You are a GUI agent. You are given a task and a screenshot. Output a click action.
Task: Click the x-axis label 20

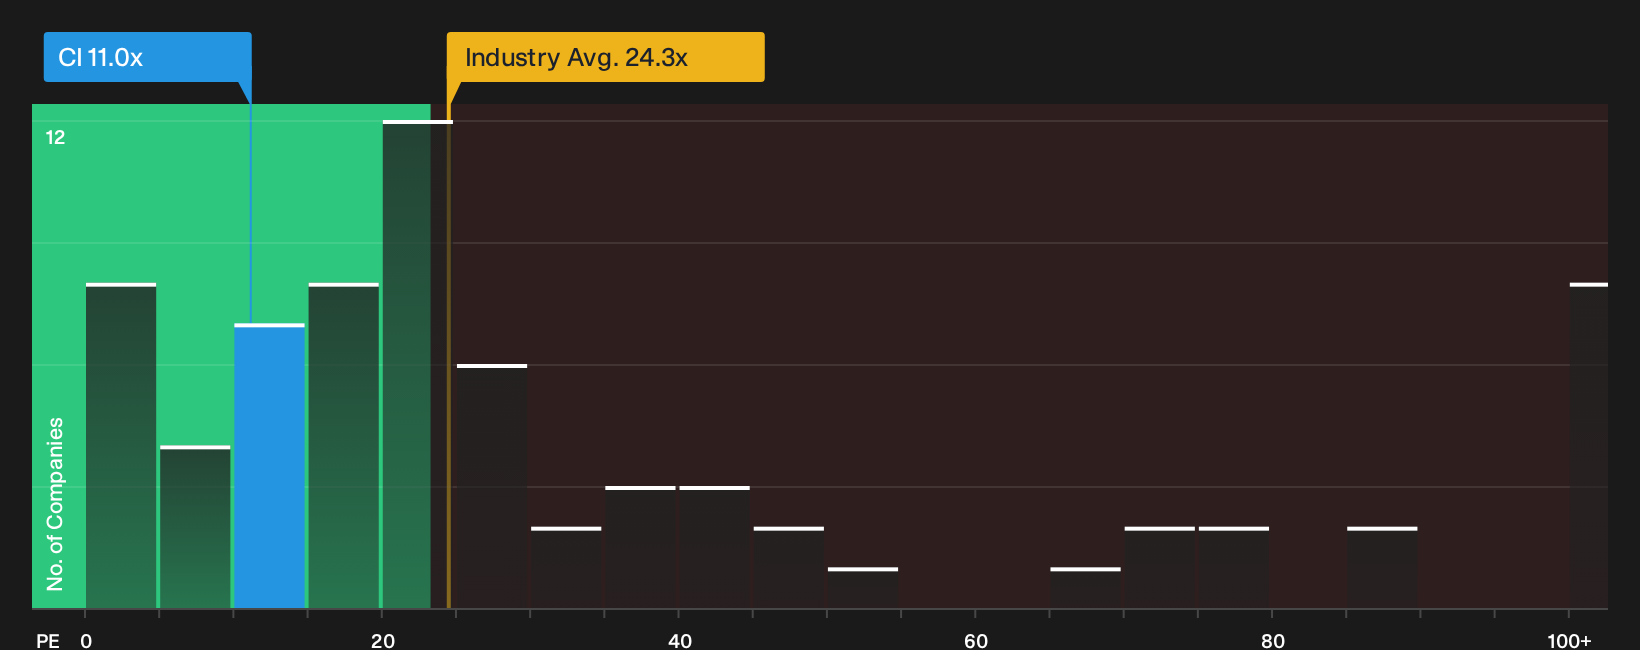(x=383, y=640)
